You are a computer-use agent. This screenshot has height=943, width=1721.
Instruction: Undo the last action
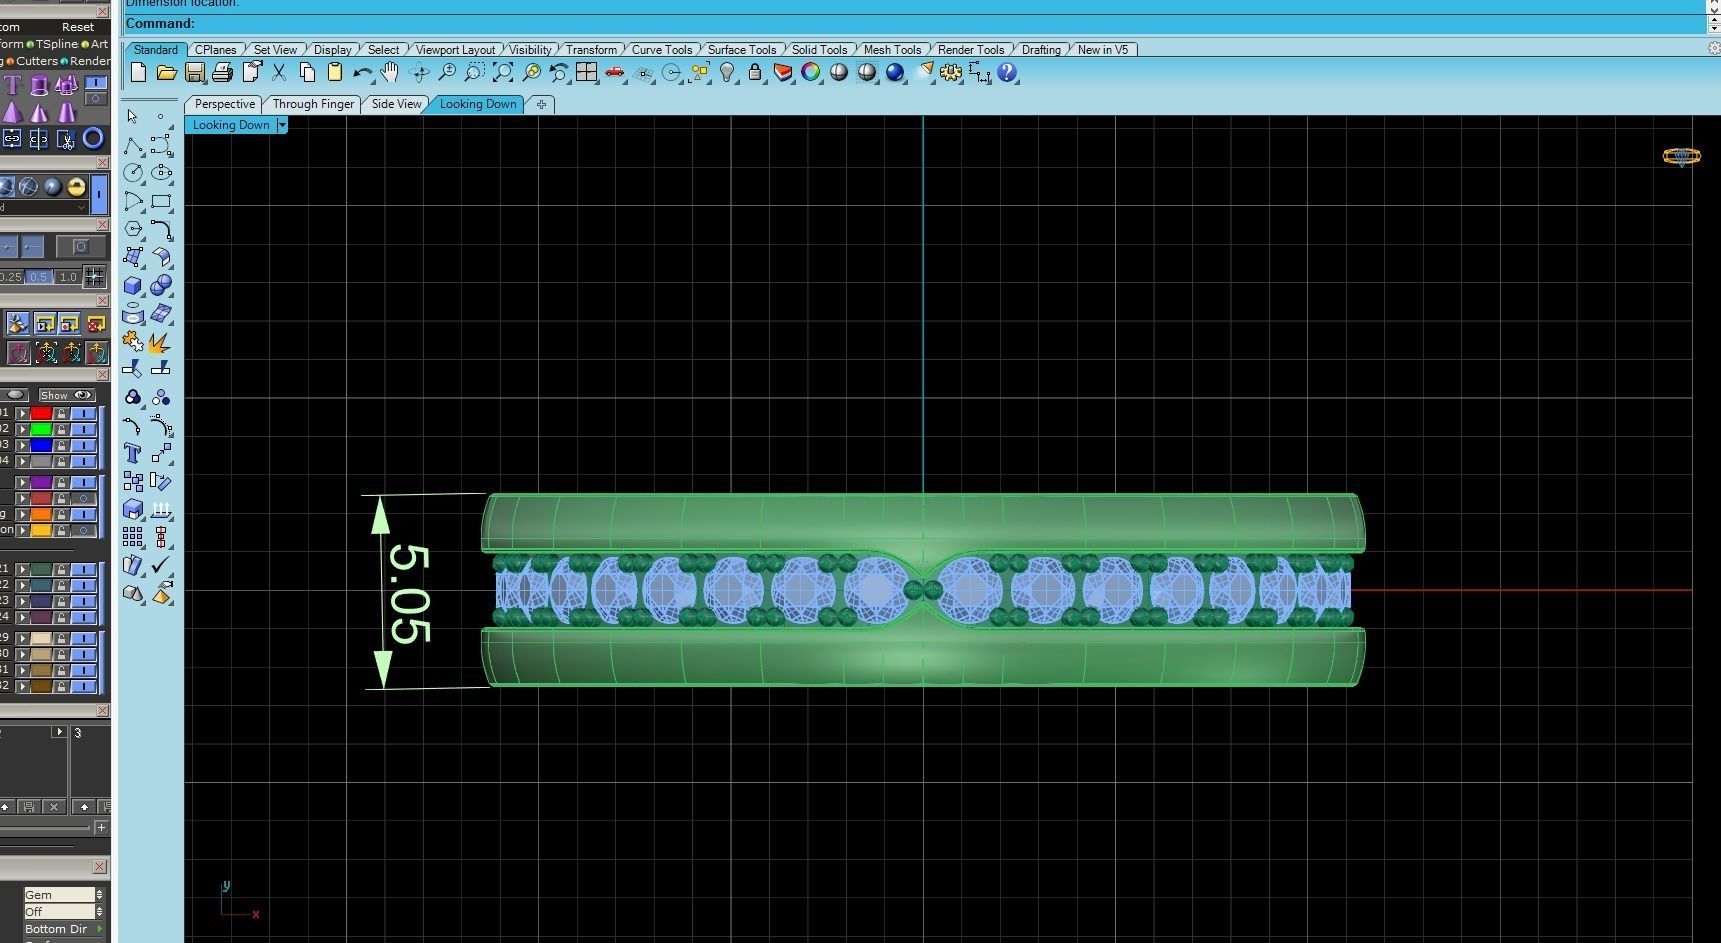click(362, 72)
